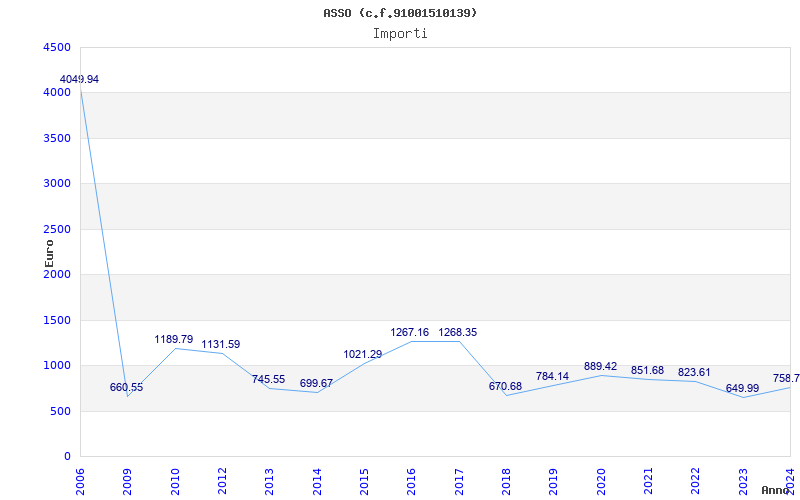Select the 4049.94 data label

(80, 80)
